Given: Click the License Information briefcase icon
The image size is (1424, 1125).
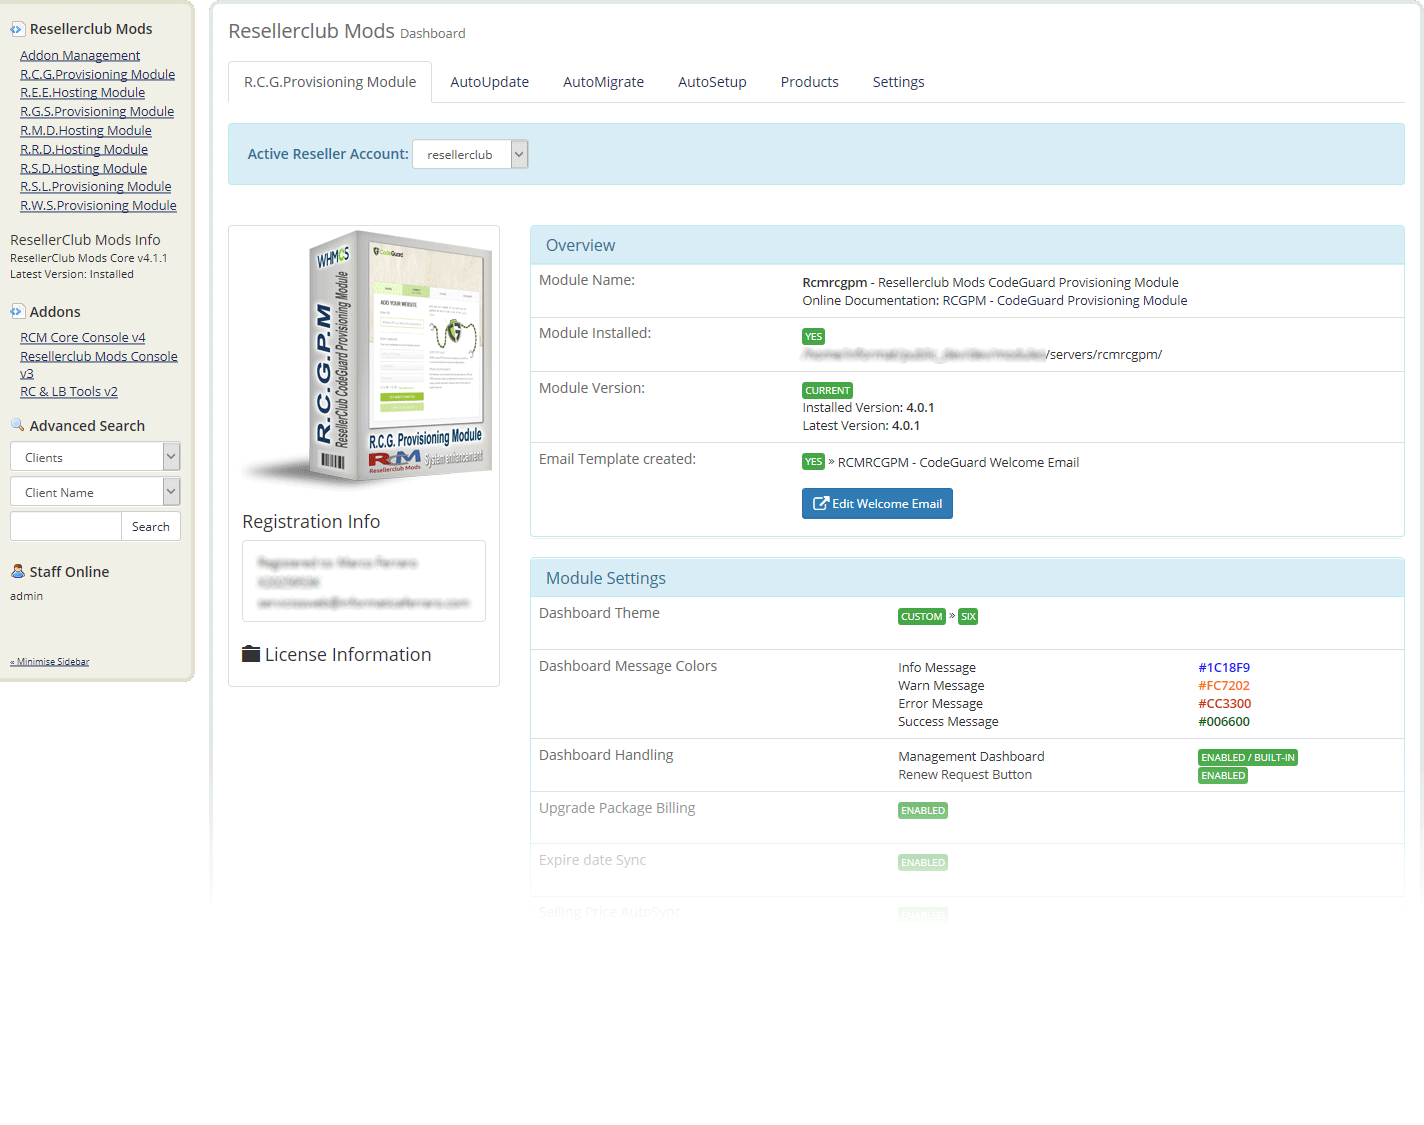Looking at the screenshot, I should 251,654.
